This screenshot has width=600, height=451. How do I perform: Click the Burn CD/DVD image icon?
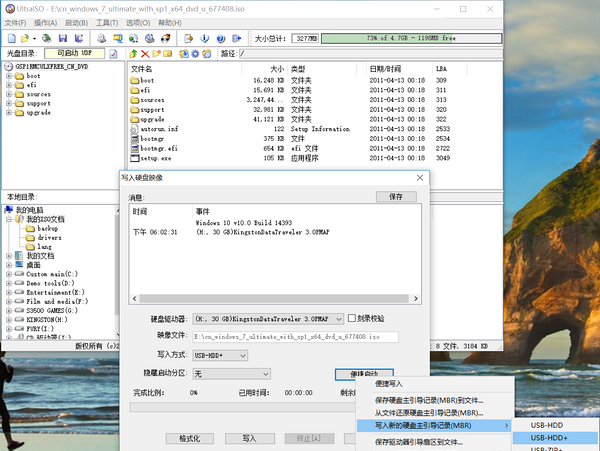165,38
